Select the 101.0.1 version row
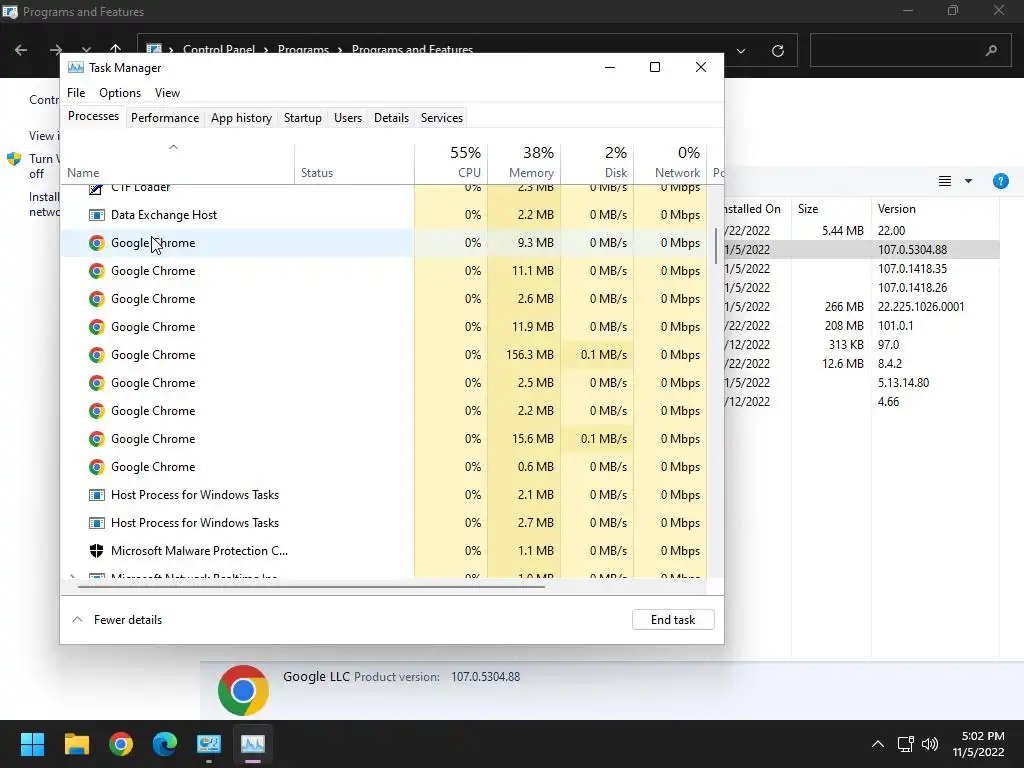Image resolution: width=1024 pixels, height=768 pixels. [861, 325]
